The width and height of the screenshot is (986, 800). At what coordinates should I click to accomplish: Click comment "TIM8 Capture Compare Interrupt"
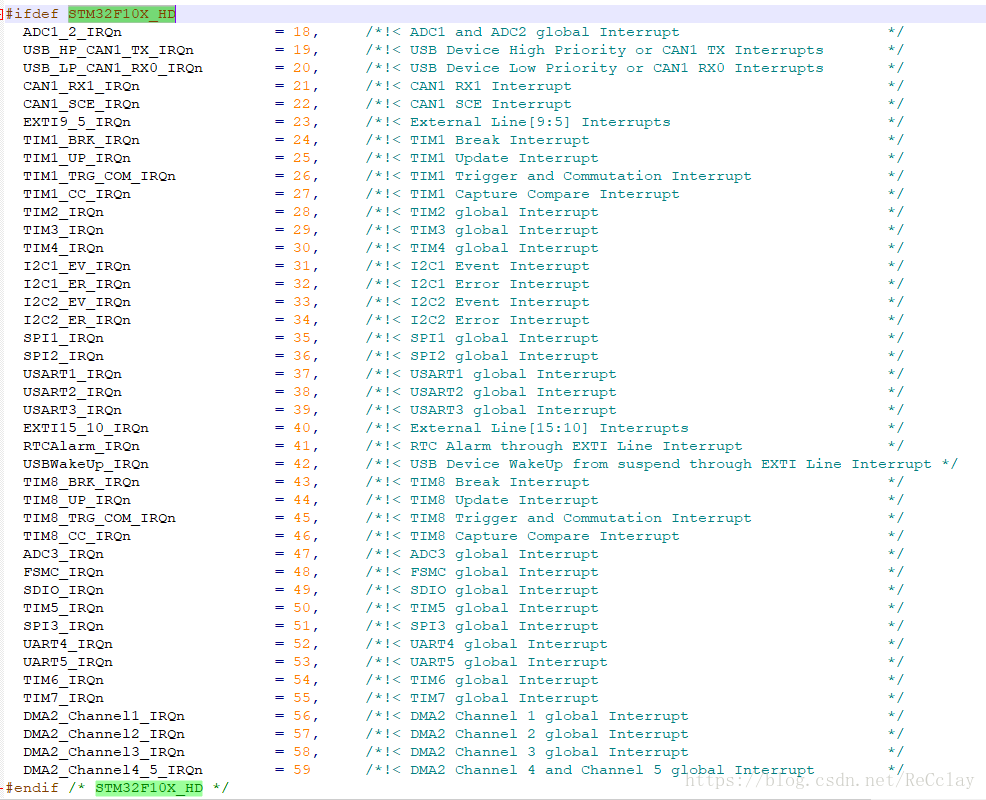click(545, 536)
